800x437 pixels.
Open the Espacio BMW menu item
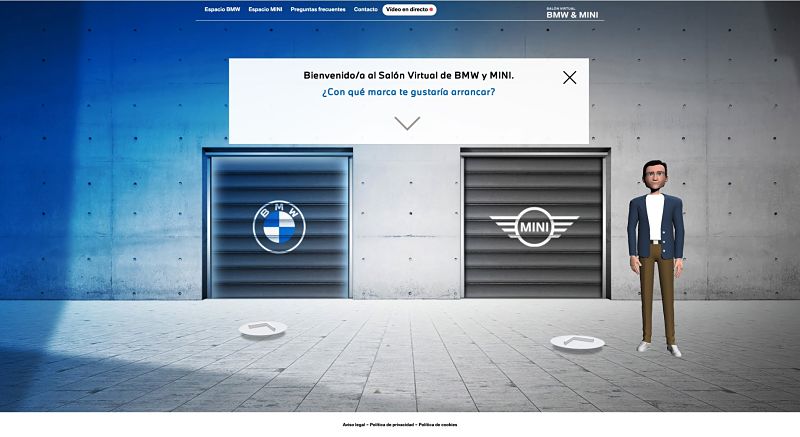click(x=222, y=9)
